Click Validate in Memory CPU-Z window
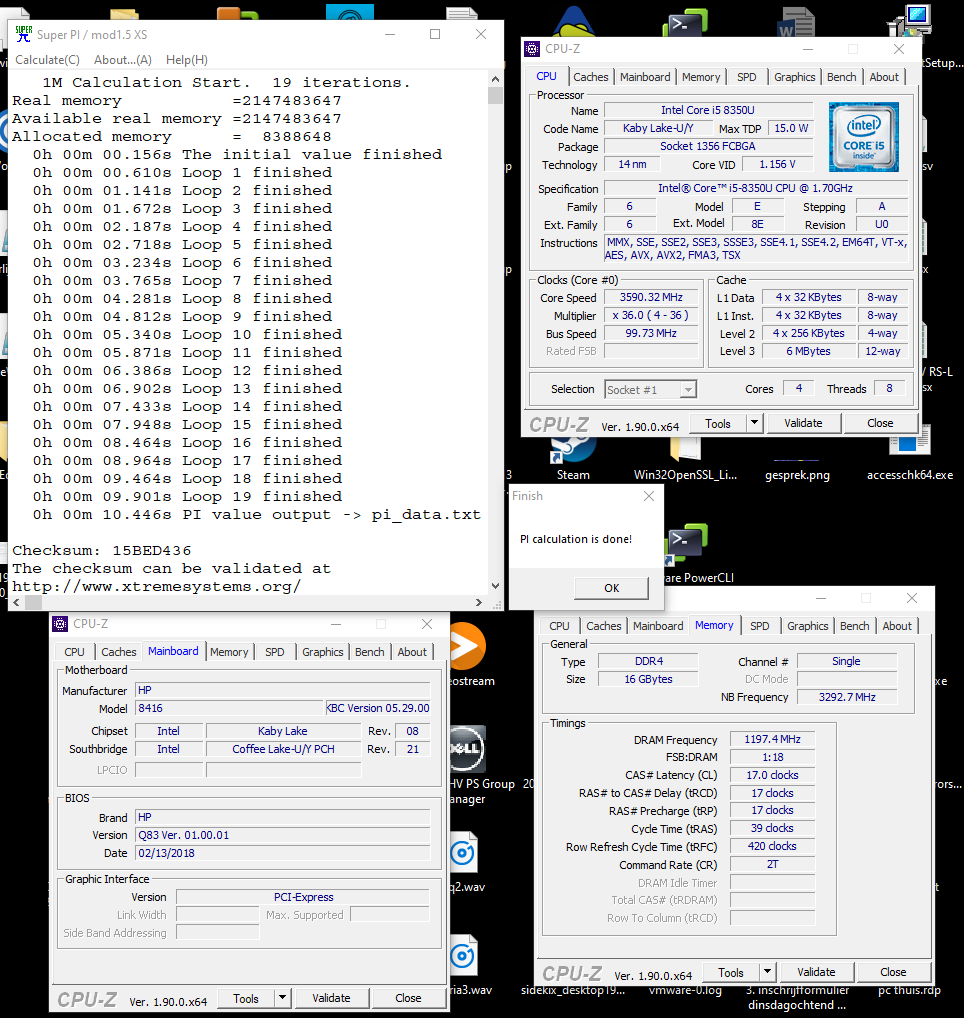Viewport: 964px width, 1018px height. pyautogui.click(x=816, y=973)
